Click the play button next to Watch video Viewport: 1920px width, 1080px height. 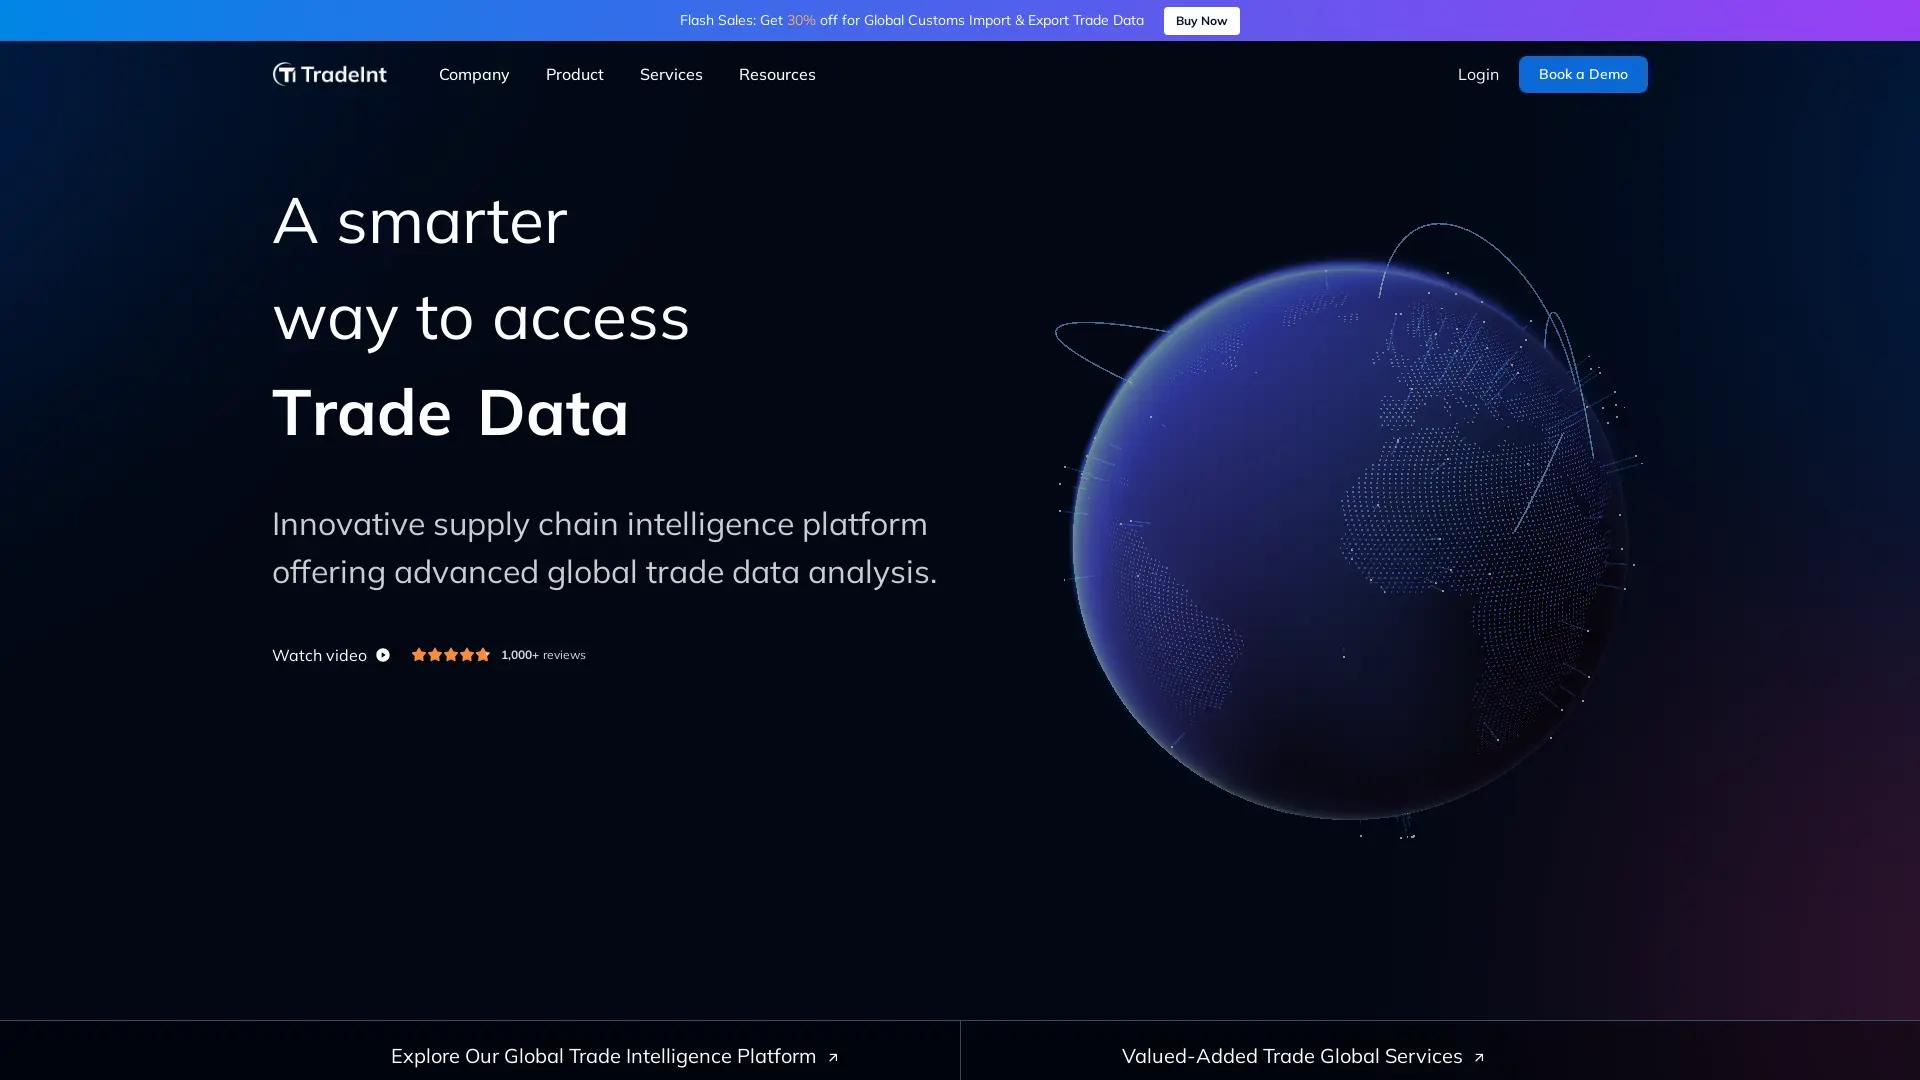pyautogui.click(x=384, y=655)
